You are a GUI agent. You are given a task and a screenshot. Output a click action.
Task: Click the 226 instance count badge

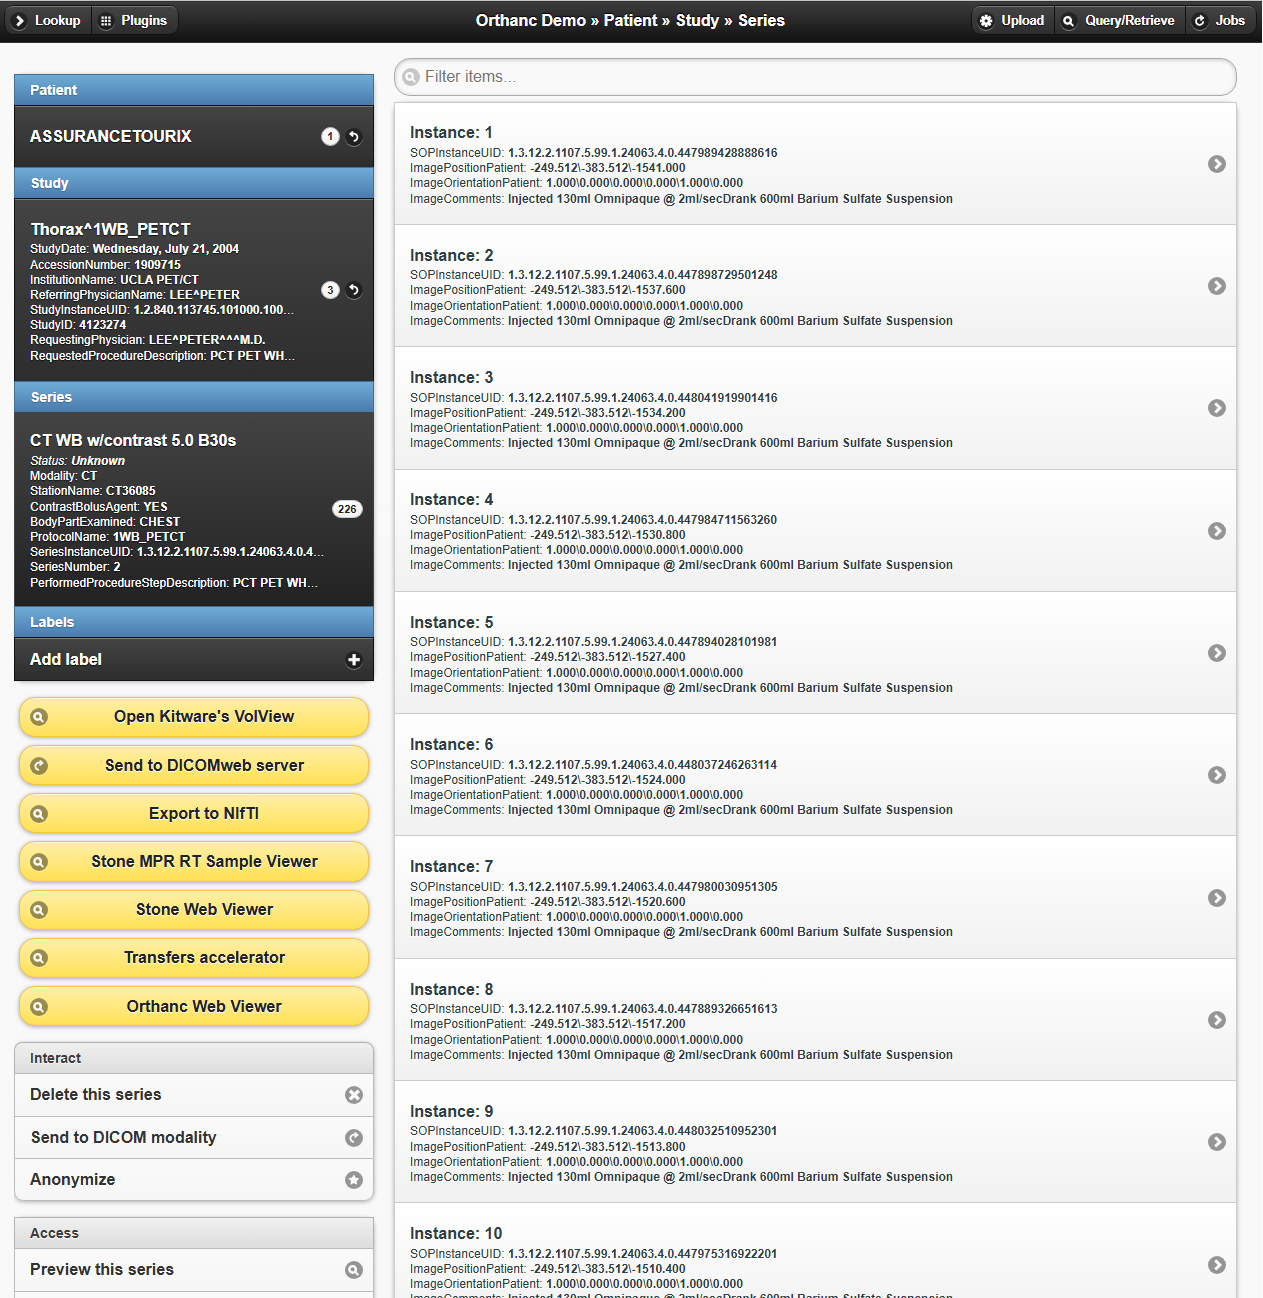(347, 509)
